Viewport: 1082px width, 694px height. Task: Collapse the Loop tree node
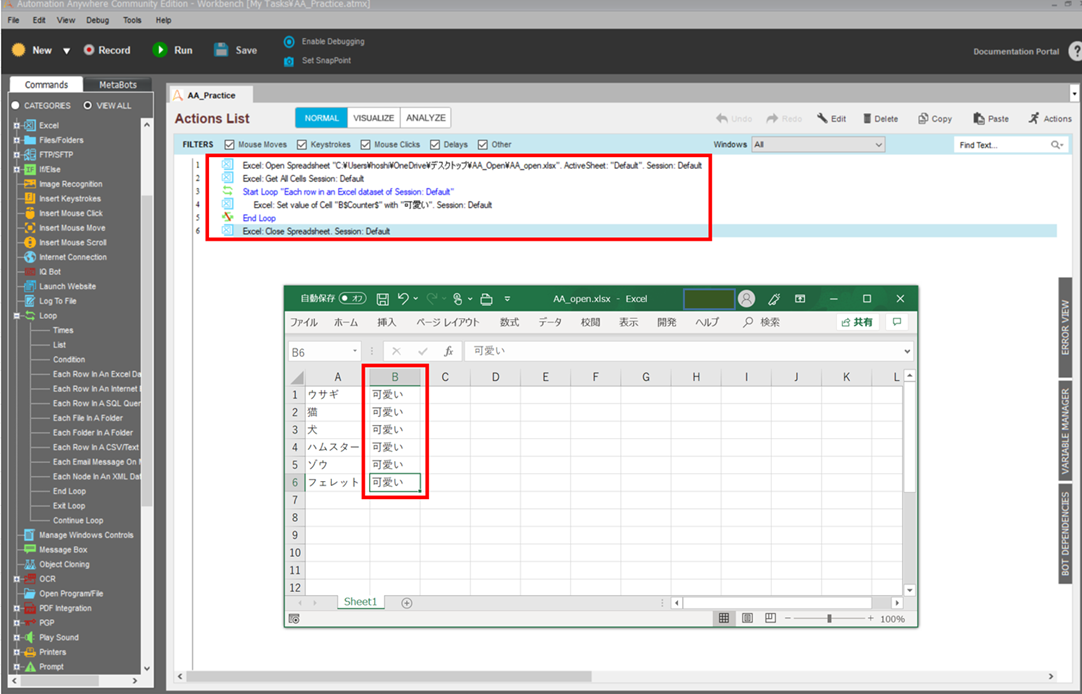(x=17, y=315)
